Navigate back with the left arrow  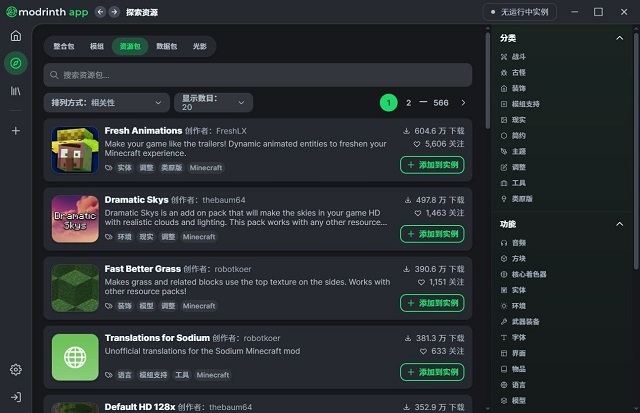tap(100, 12)
